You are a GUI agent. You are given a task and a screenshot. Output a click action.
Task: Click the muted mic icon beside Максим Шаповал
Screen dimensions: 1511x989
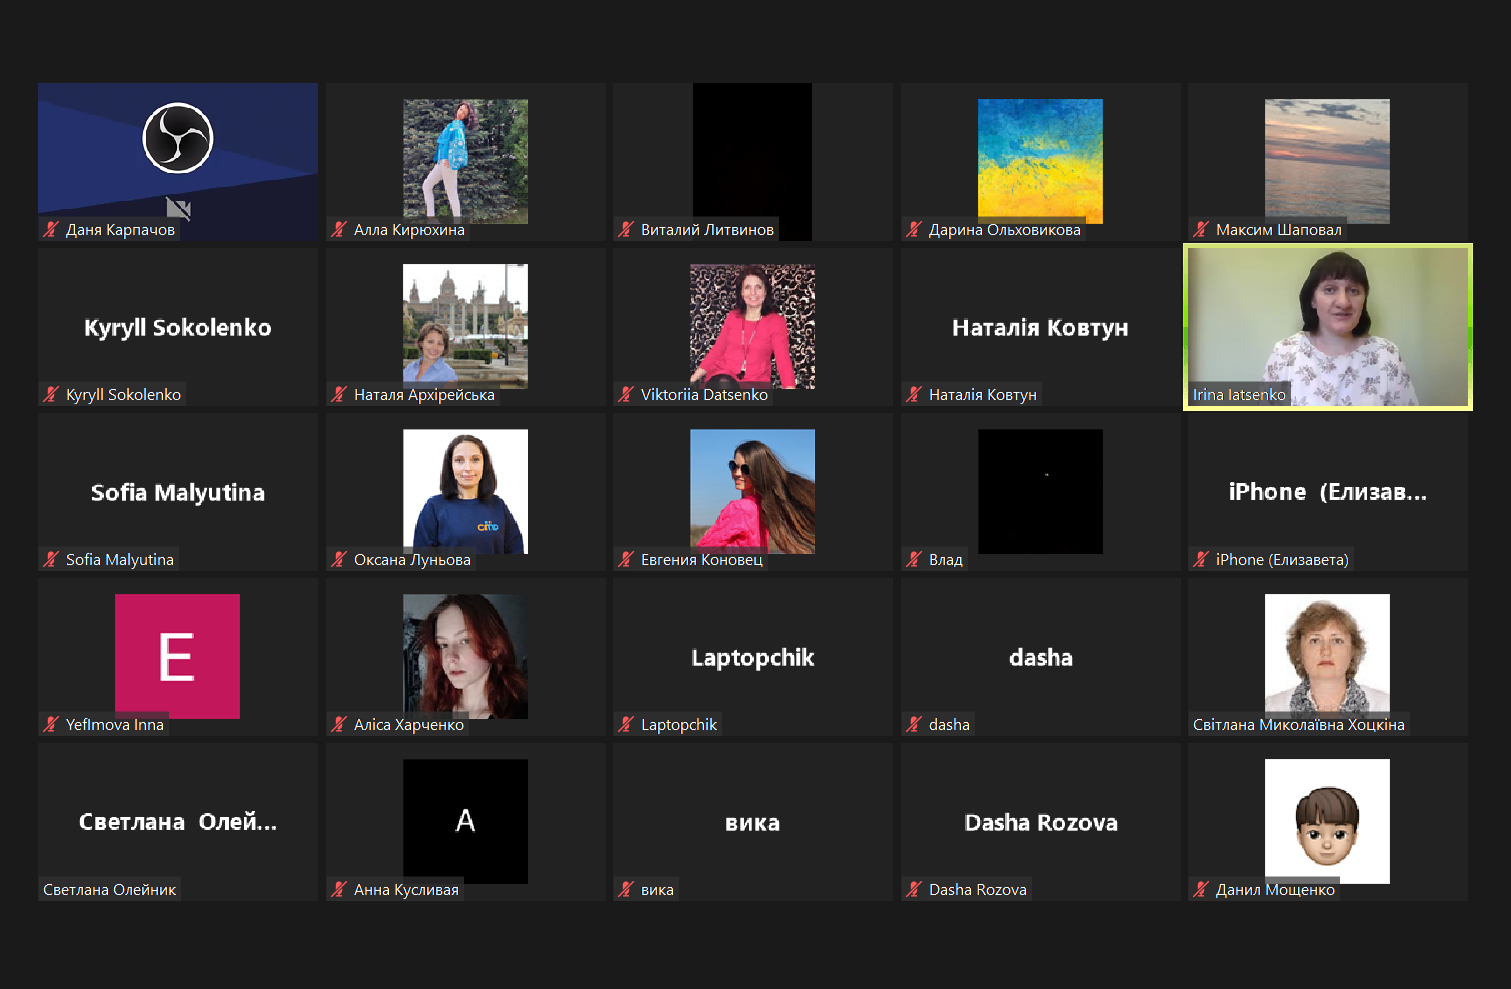pos(1201,229)
